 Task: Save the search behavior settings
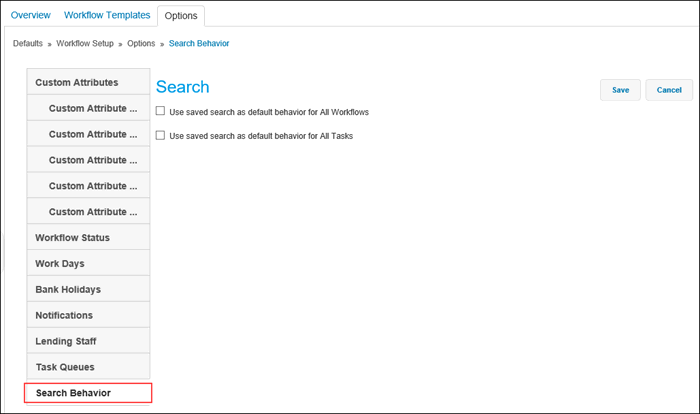click(620, 90)
